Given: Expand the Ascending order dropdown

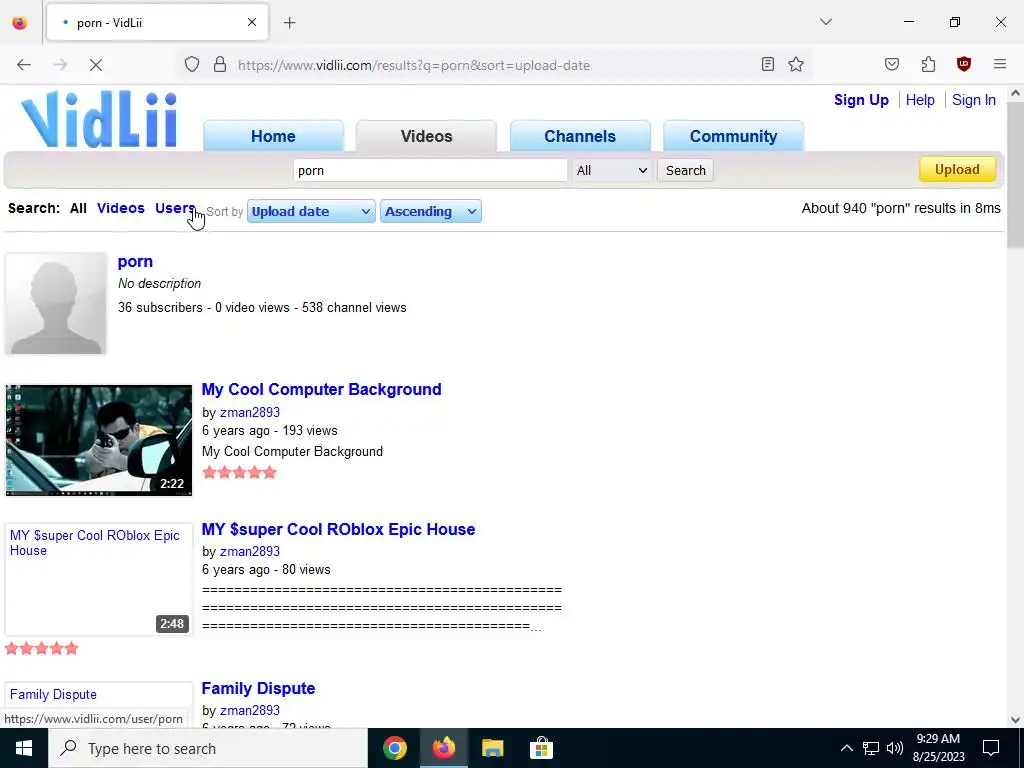Looking at the screenshot, I should tap(430, 211).
